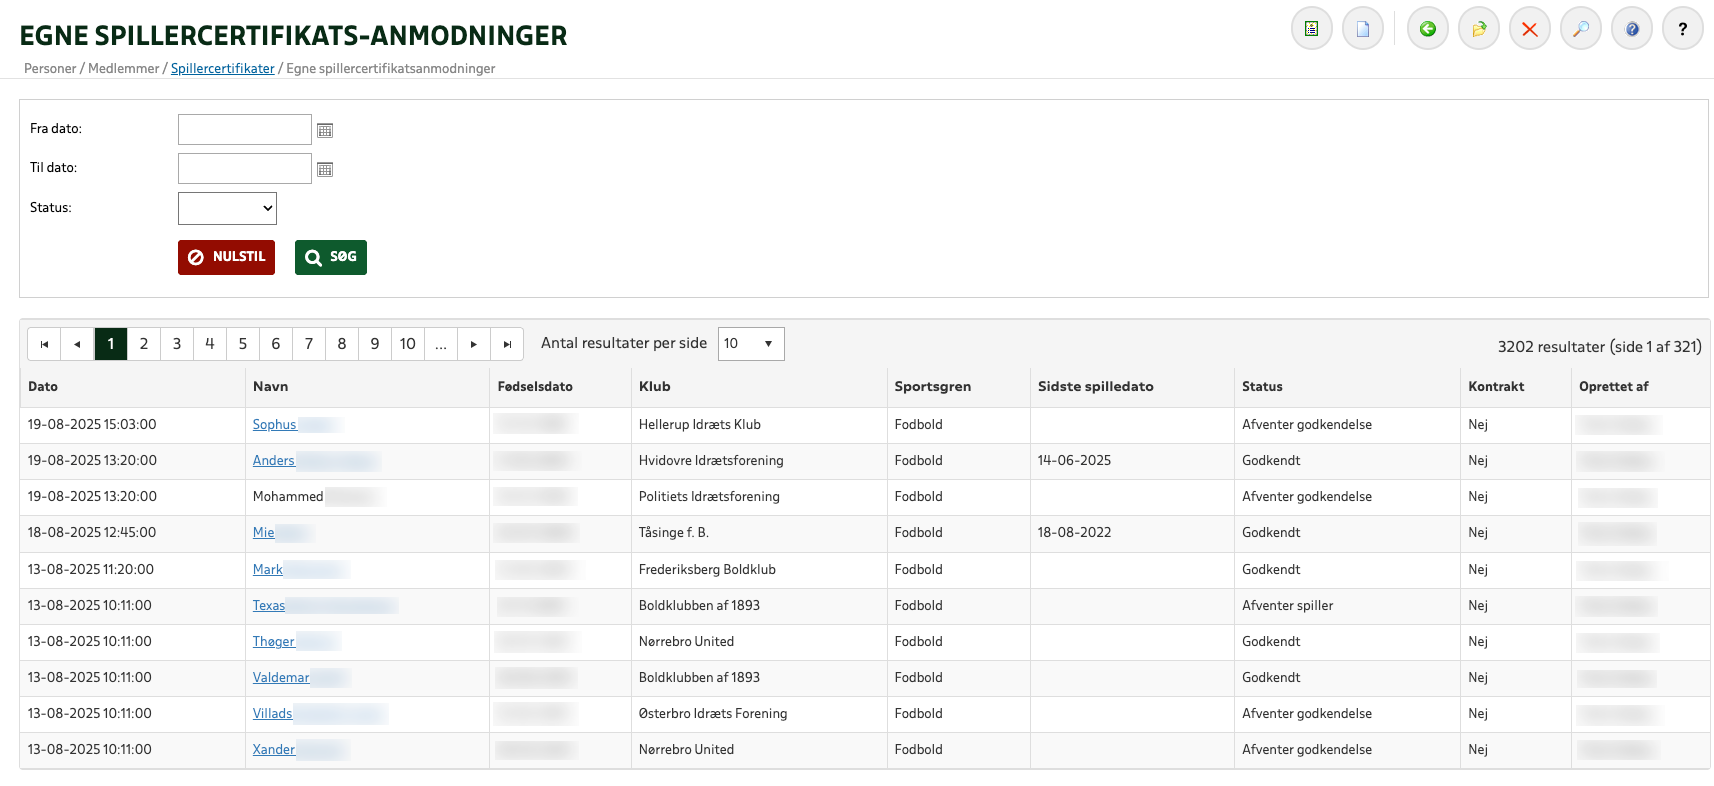The height and width of the screenshot is (786, 1714).
Task: Click the green back arrow icon
Action: (x=1427, y=29)
